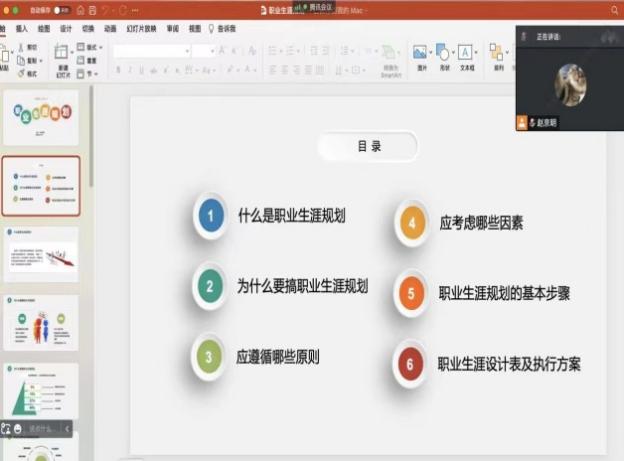The height and width of the screenshot is (461, 624).
Task: Insert a picture using the 图片 icon
Action: click(x=421, y=54)
